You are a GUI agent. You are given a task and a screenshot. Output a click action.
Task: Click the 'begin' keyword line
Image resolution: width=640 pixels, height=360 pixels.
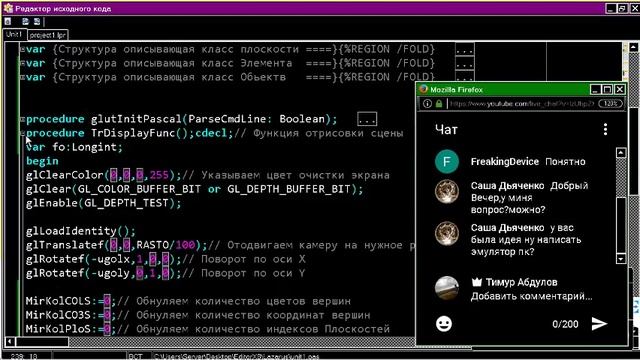[x=42, y=161]
